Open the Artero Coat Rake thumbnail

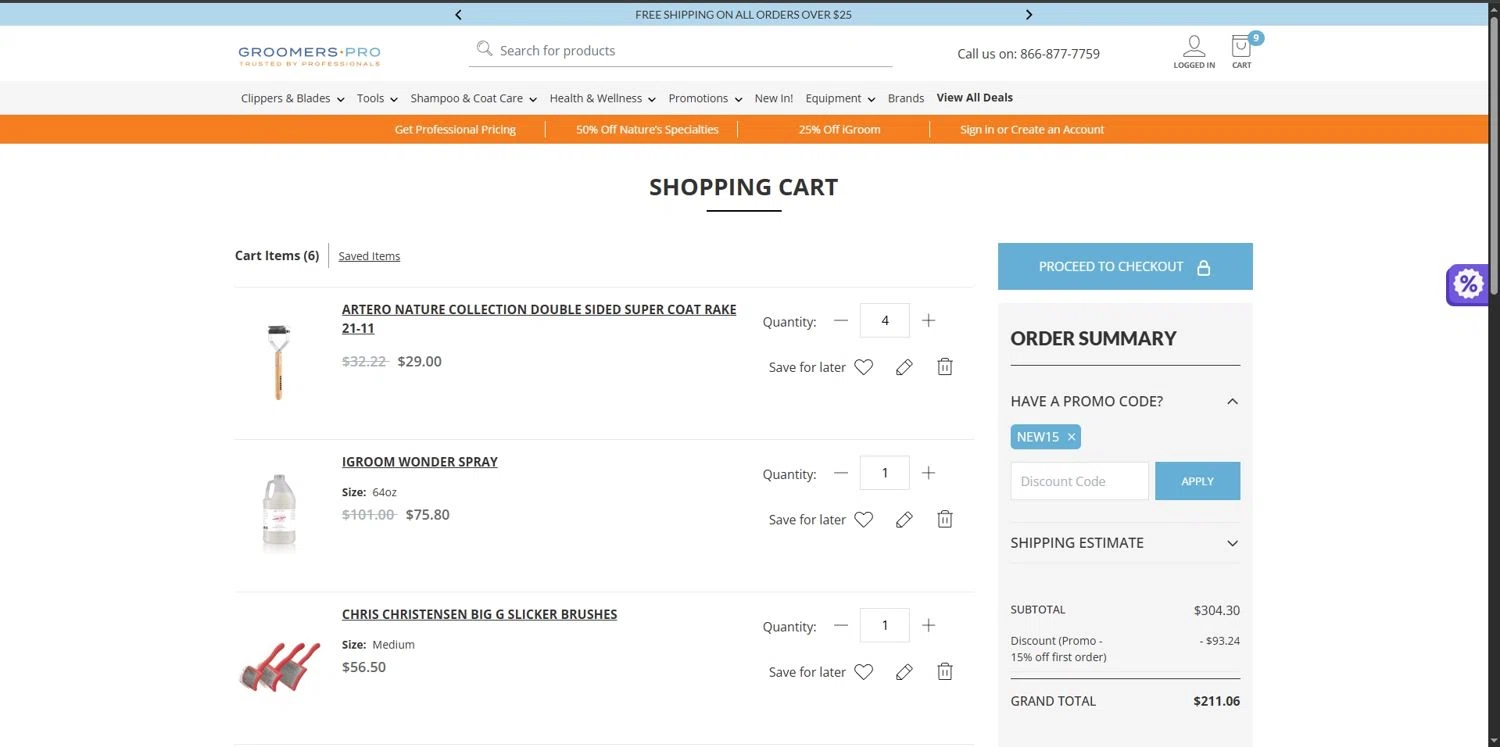coord(279,361)
